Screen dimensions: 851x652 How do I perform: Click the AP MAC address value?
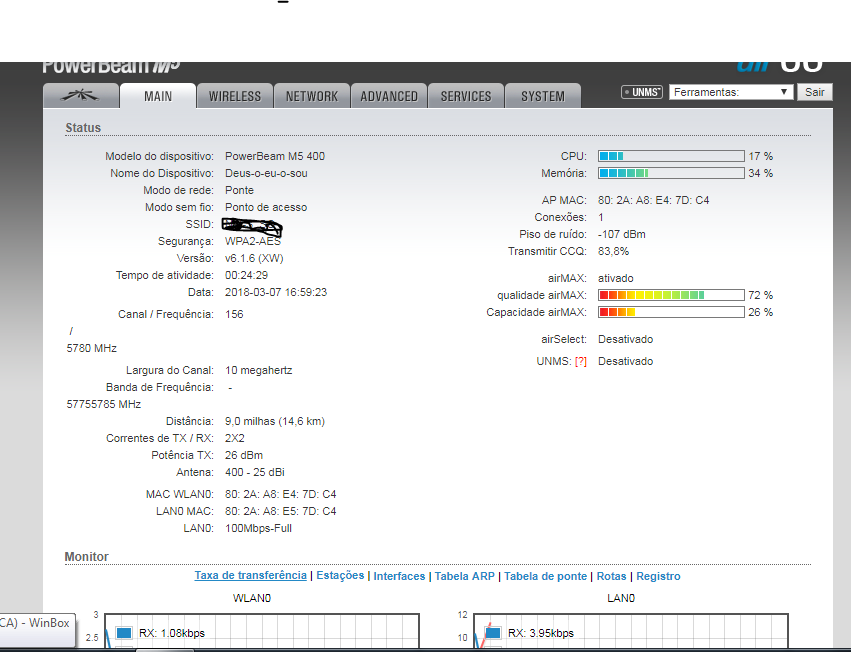pyautogui.click(x=653, y=200)
